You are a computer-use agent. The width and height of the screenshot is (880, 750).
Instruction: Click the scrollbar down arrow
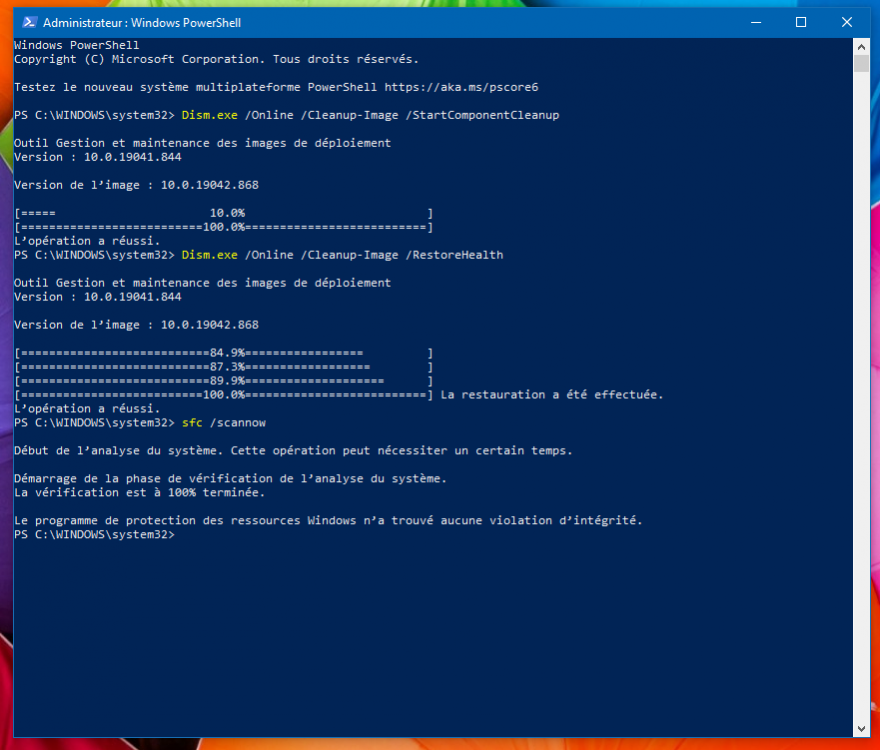click(861, 729)
